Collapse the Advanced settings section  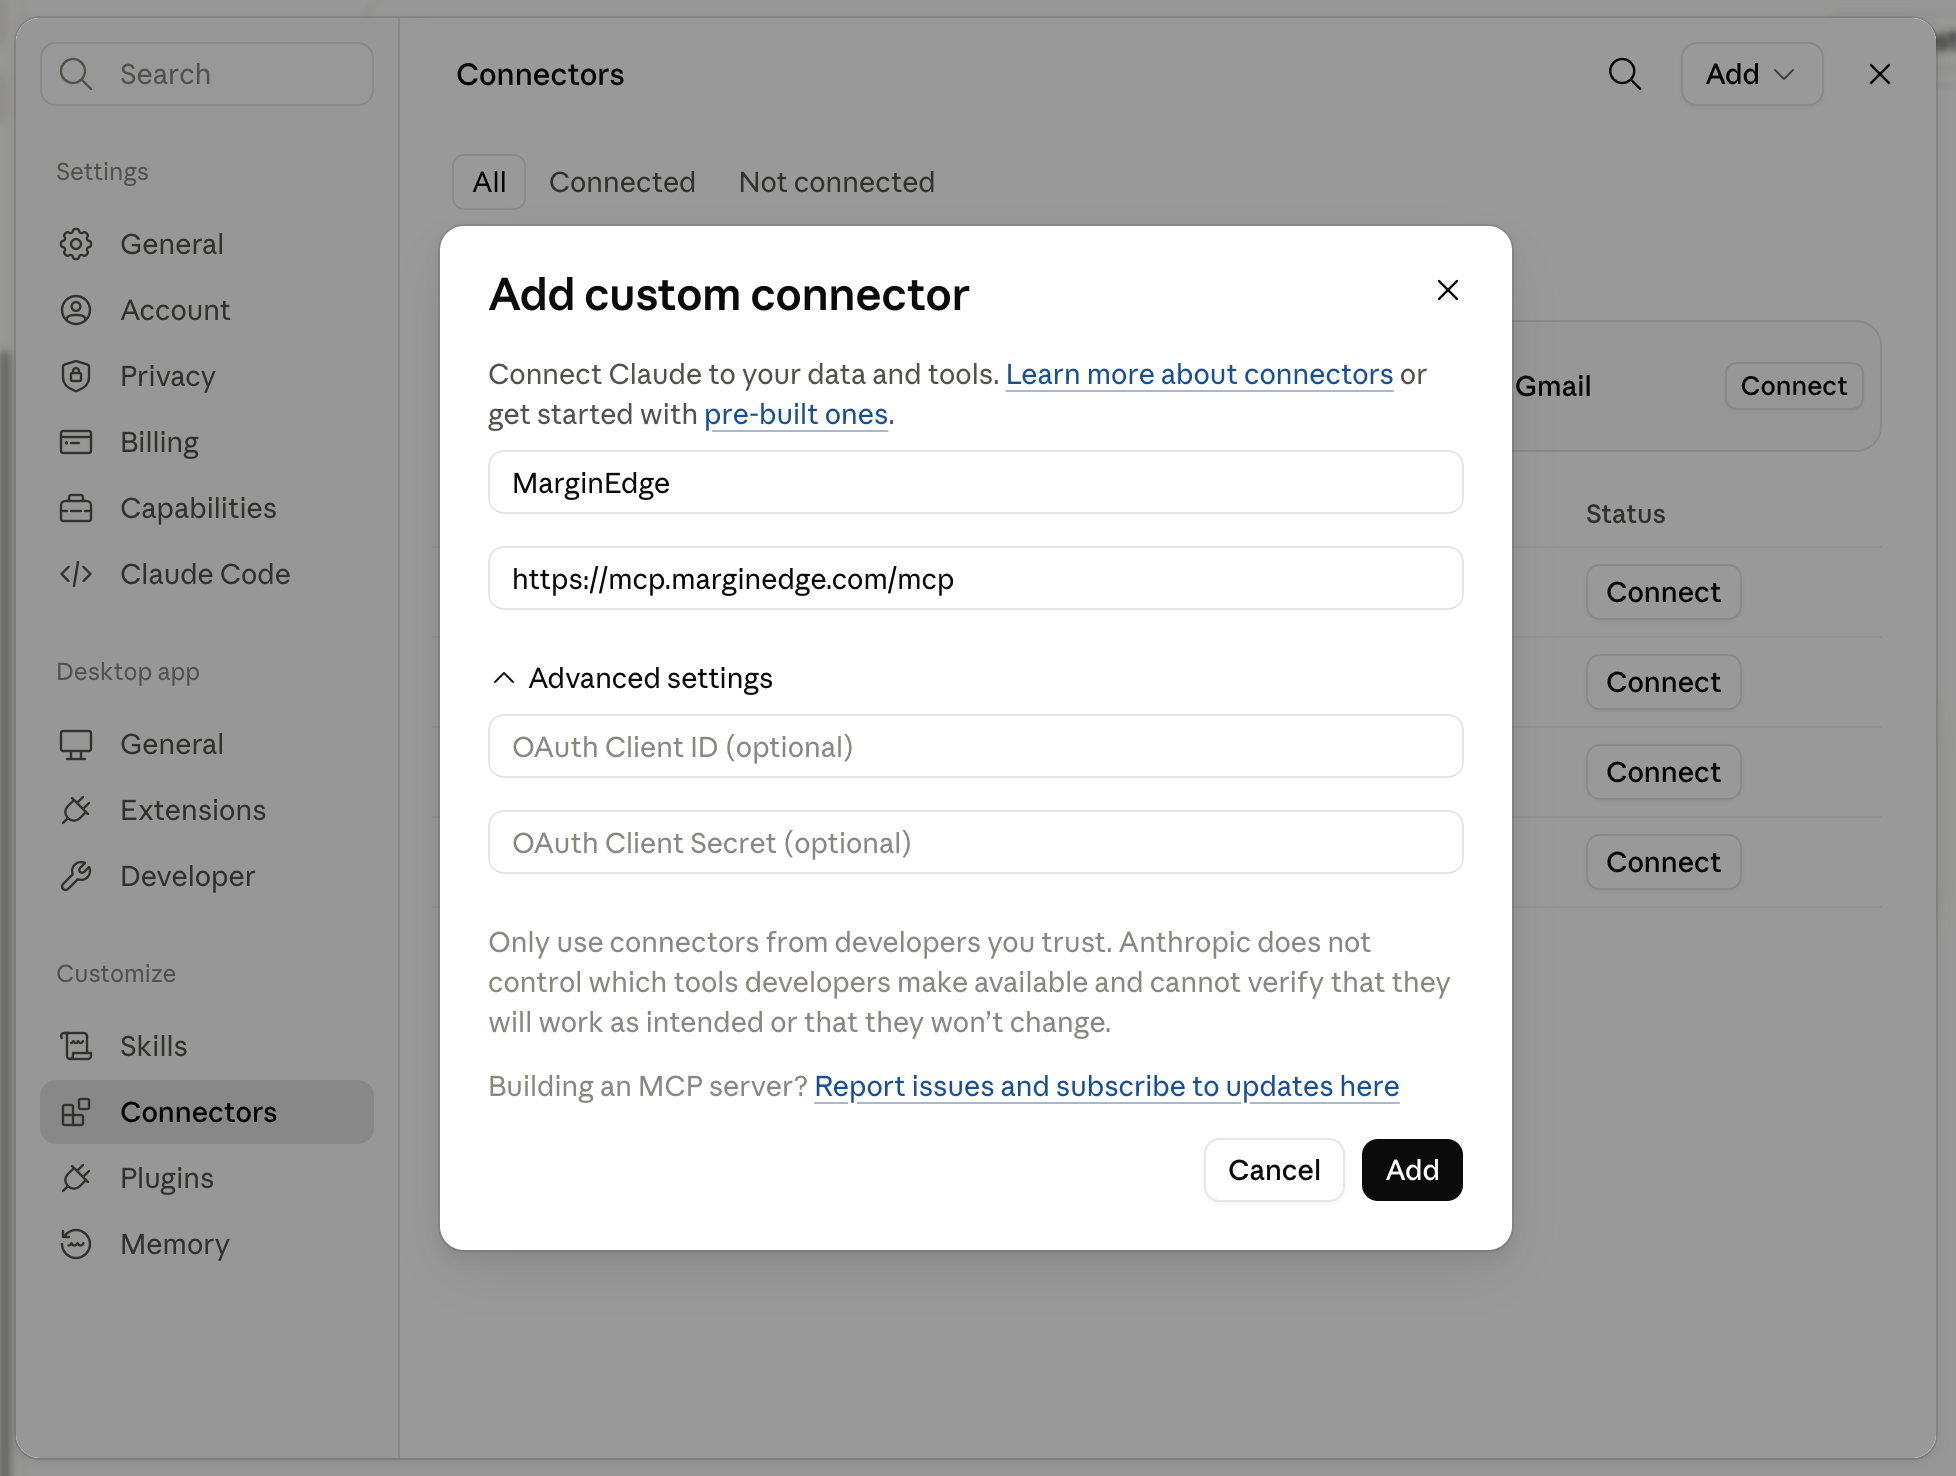[x=632, y=678]
